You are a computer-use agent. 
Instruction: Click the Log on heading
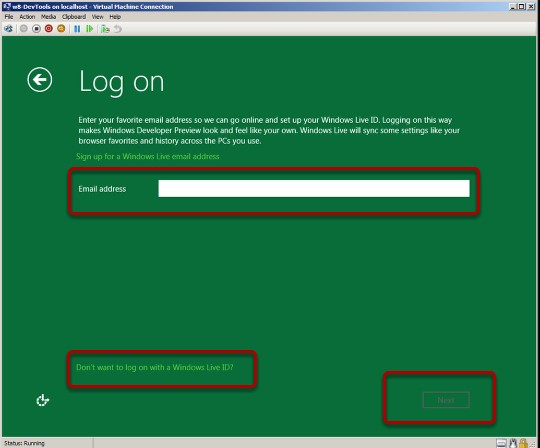(122, 82)
